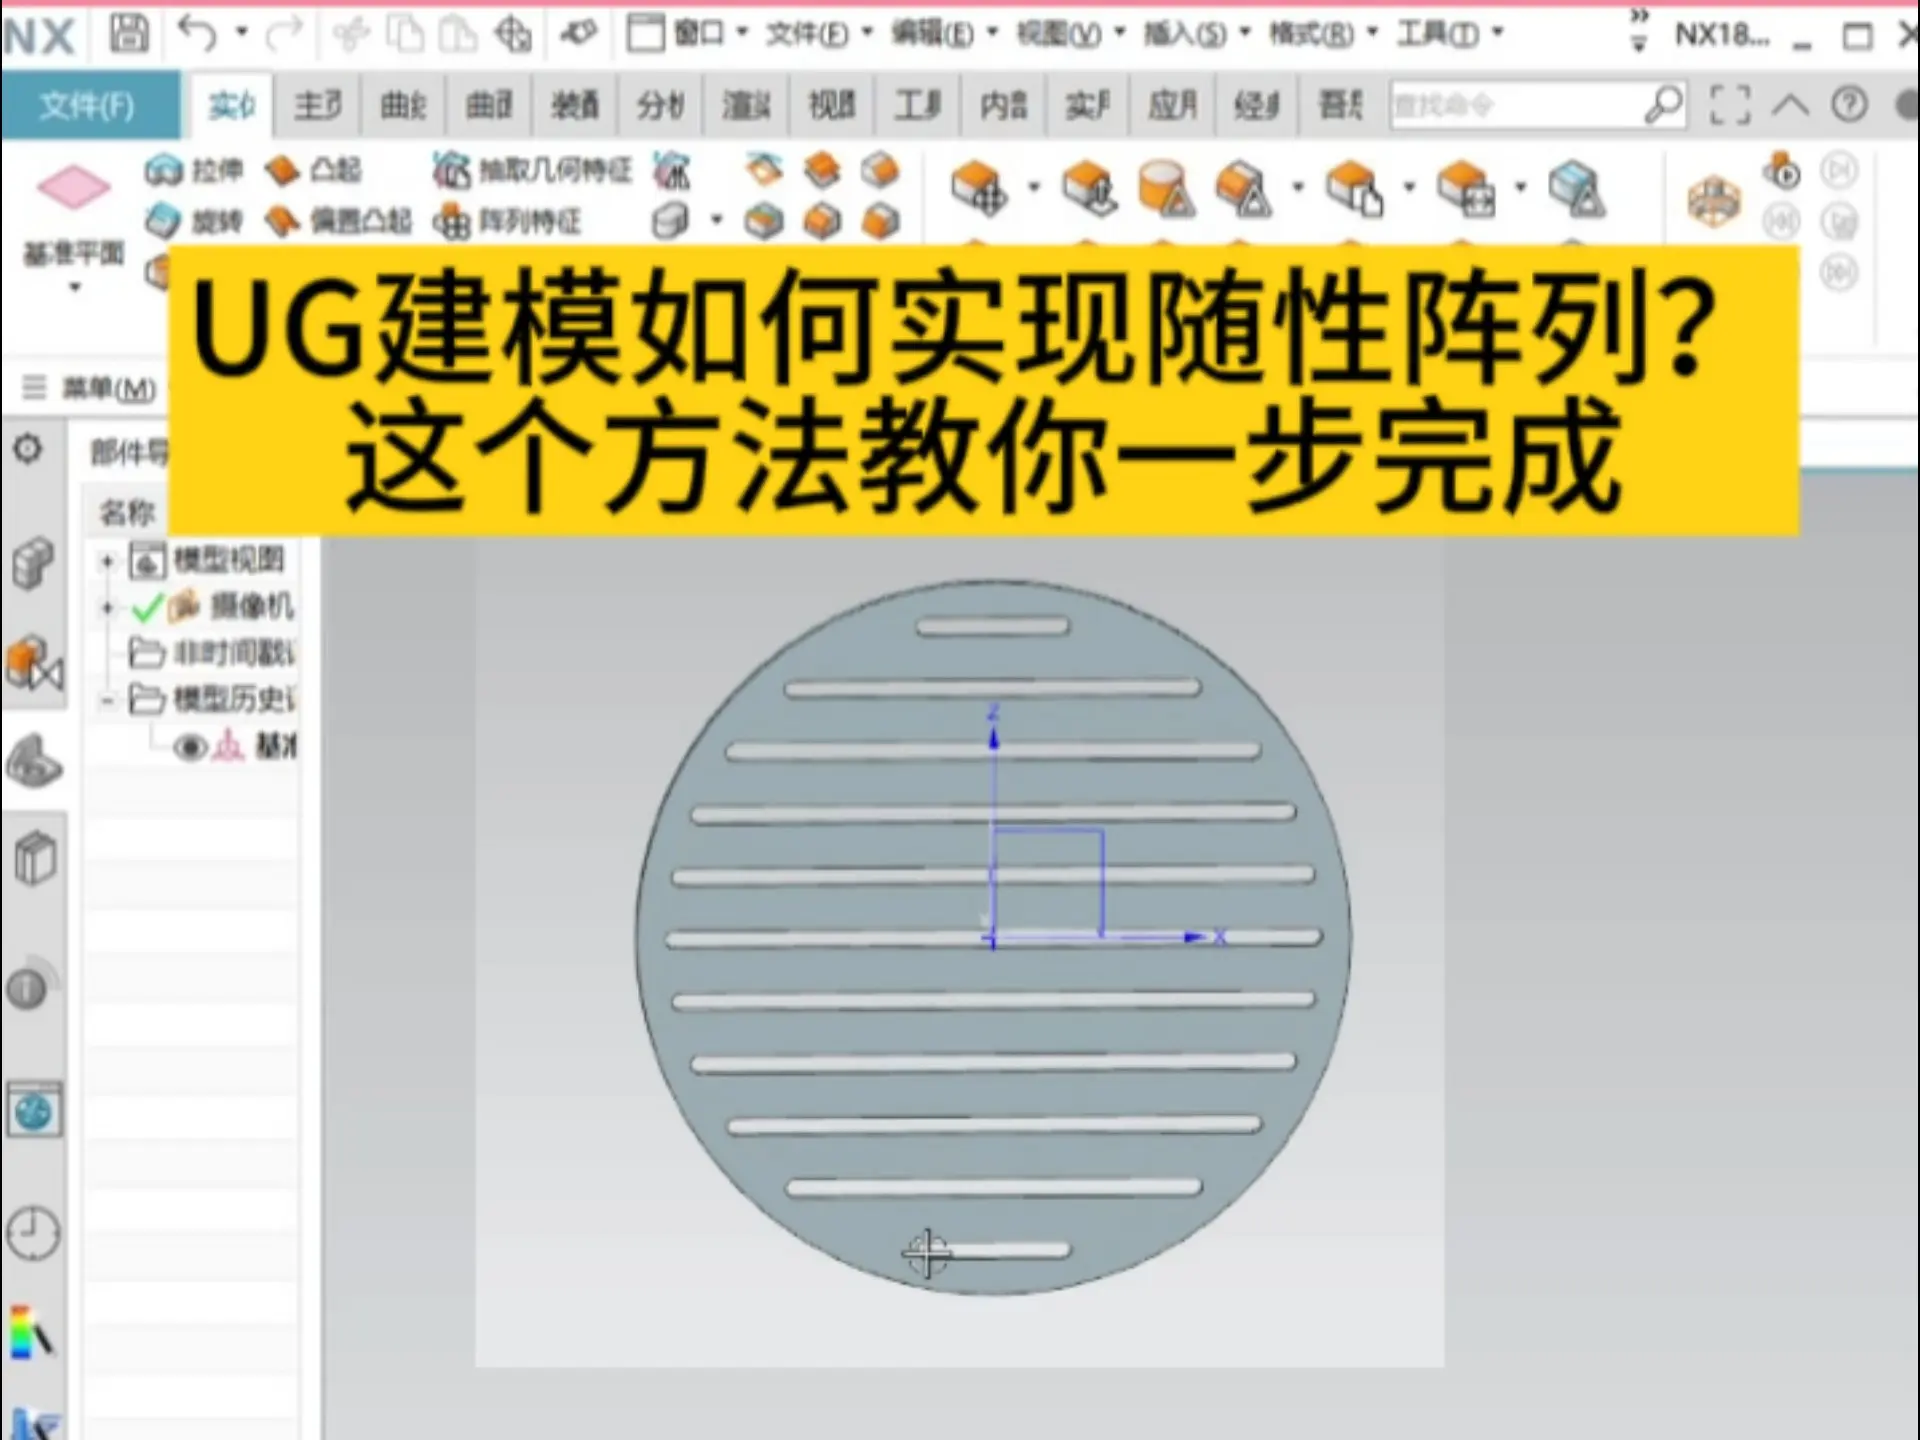Toggle the green check on 摄像机 node
1920x1440 pixels.
pos(147,607)
